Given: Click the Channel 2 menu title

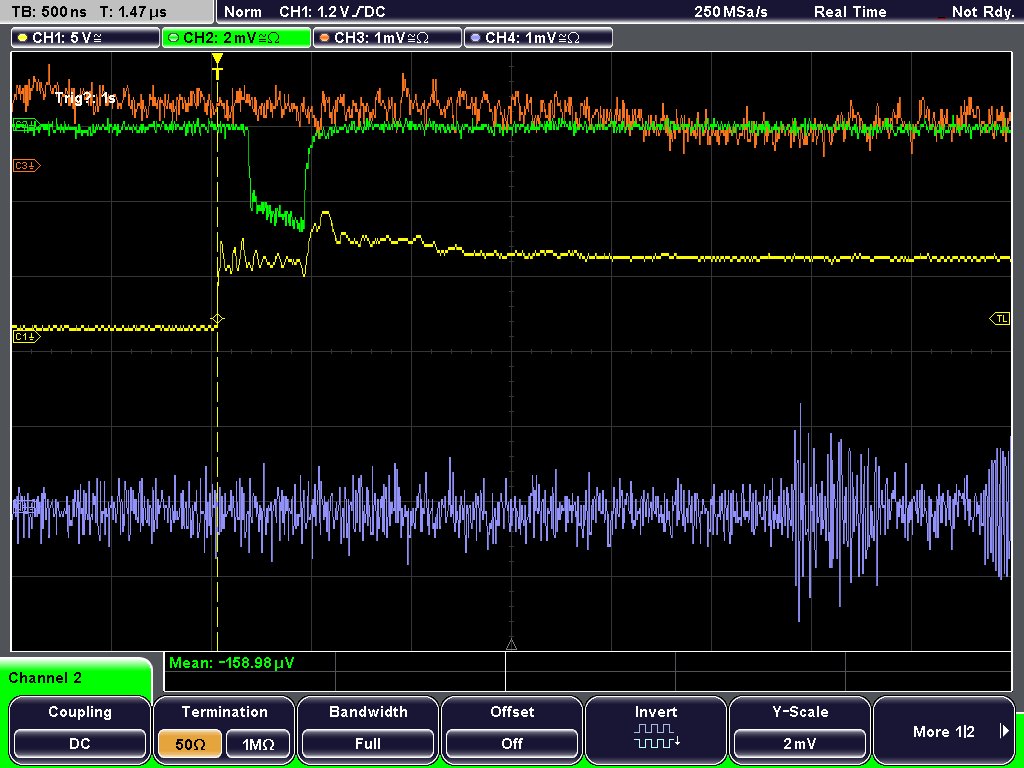Looking at the screenshot, I should pos(45,678).
